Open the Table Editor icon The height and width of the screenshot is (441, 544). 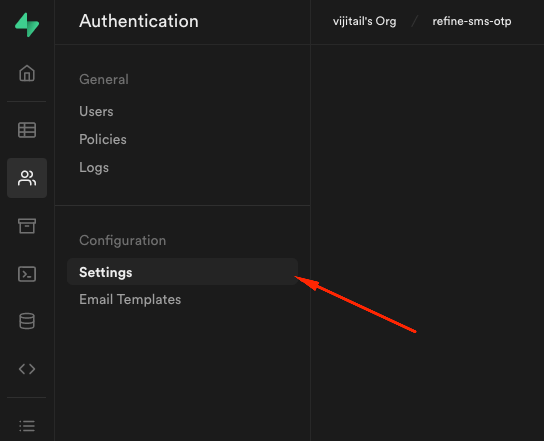click(x=27, y=130)
